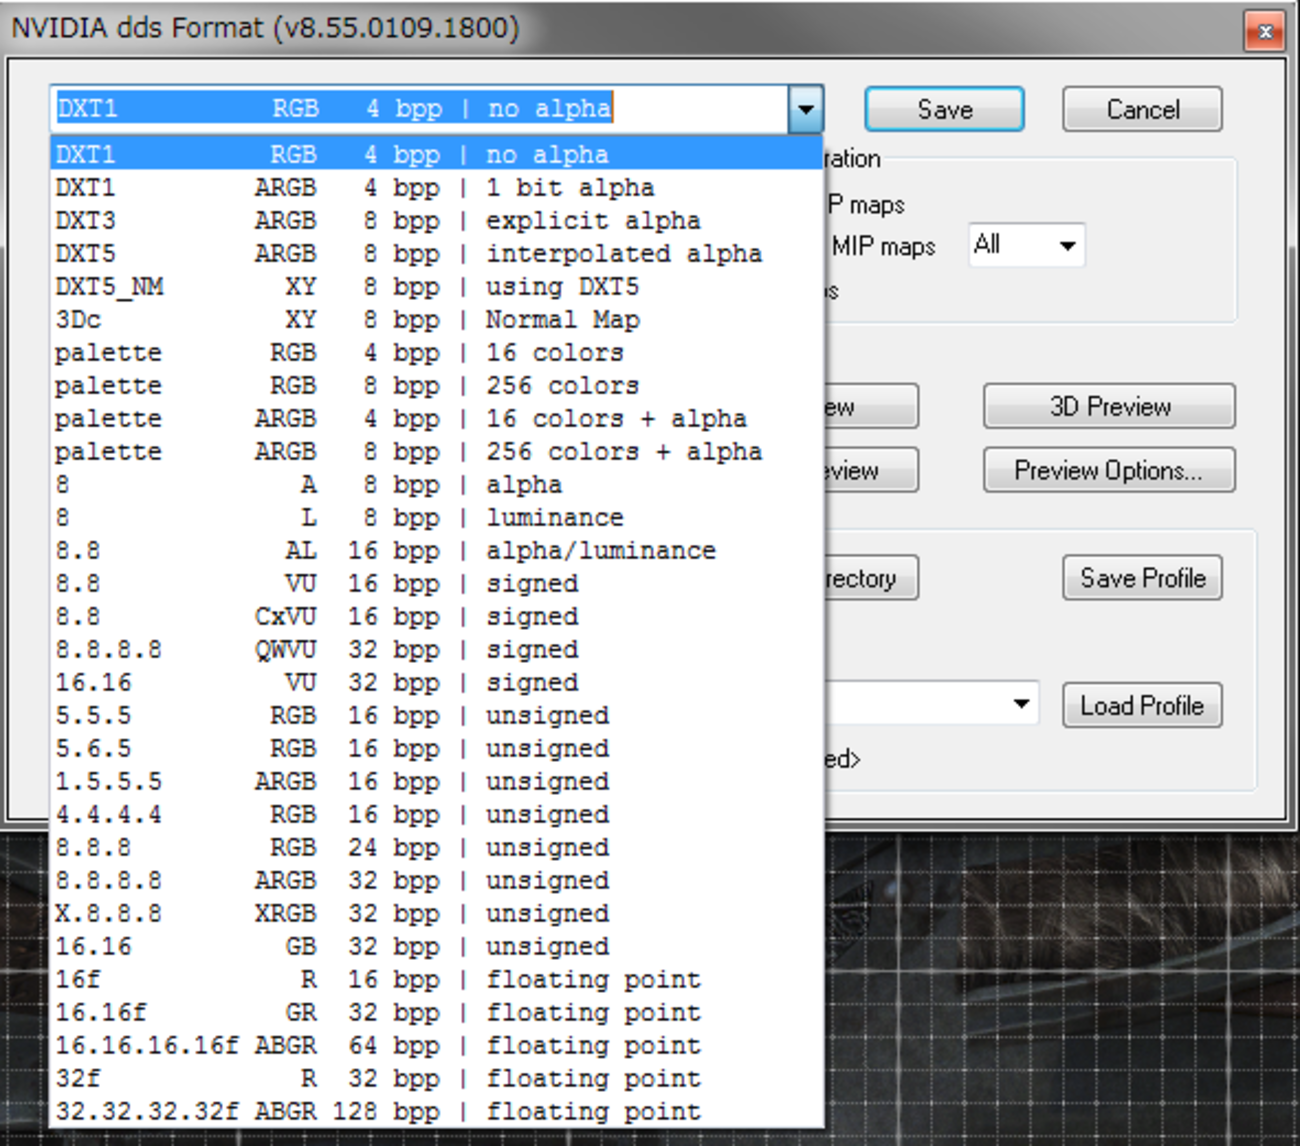Click Load Profile button

coord(1142,706)
